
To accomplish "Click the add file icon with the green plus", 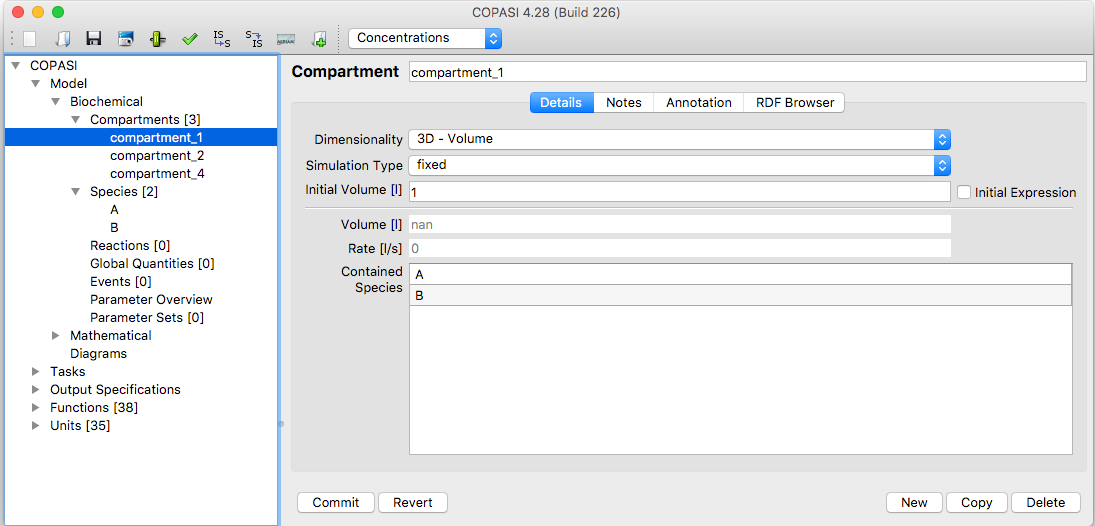I will 319,38.
